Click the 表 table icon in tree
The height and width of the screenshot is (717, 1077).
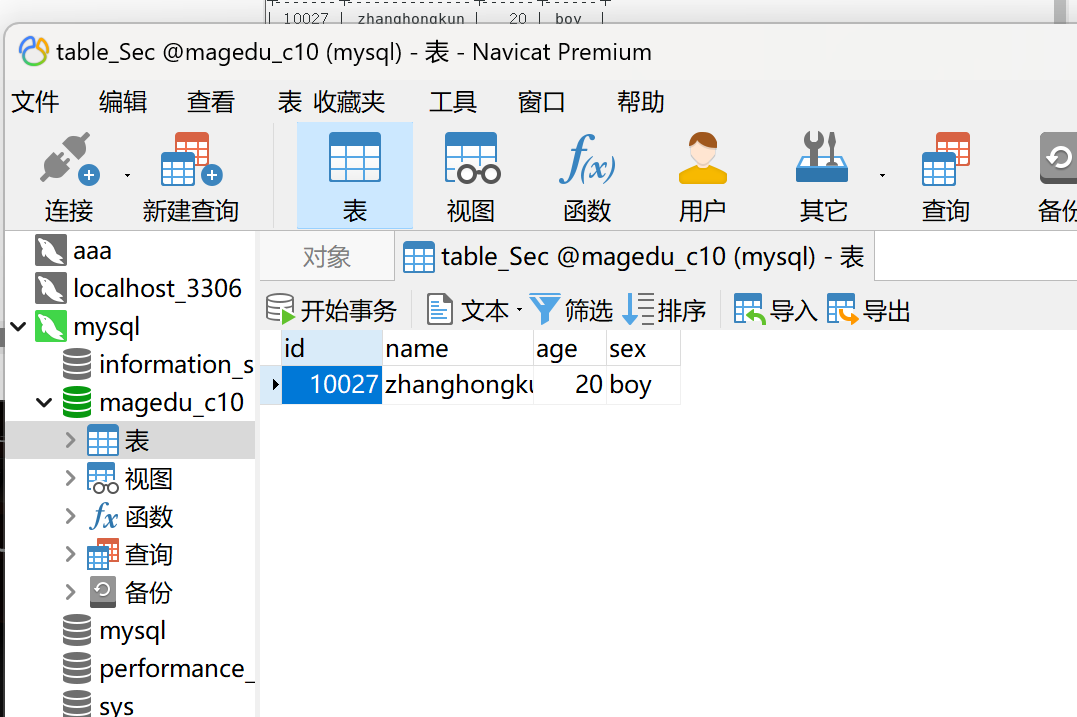coord(103,440)
